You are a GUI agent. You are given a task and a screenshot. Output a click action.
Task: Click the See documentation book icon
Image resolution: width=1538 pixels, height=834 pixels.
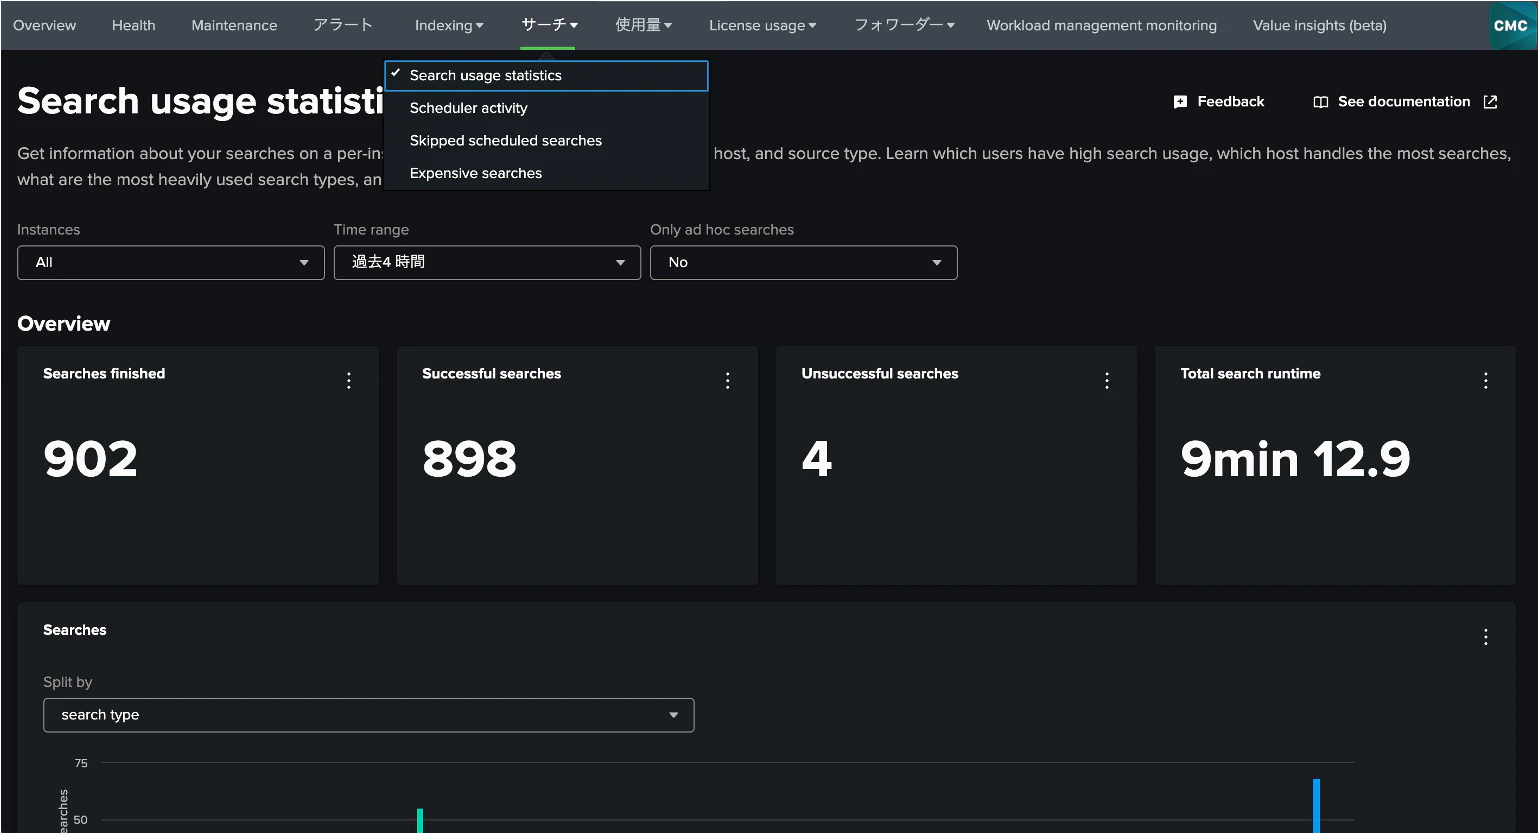[x=1320, y=102]
